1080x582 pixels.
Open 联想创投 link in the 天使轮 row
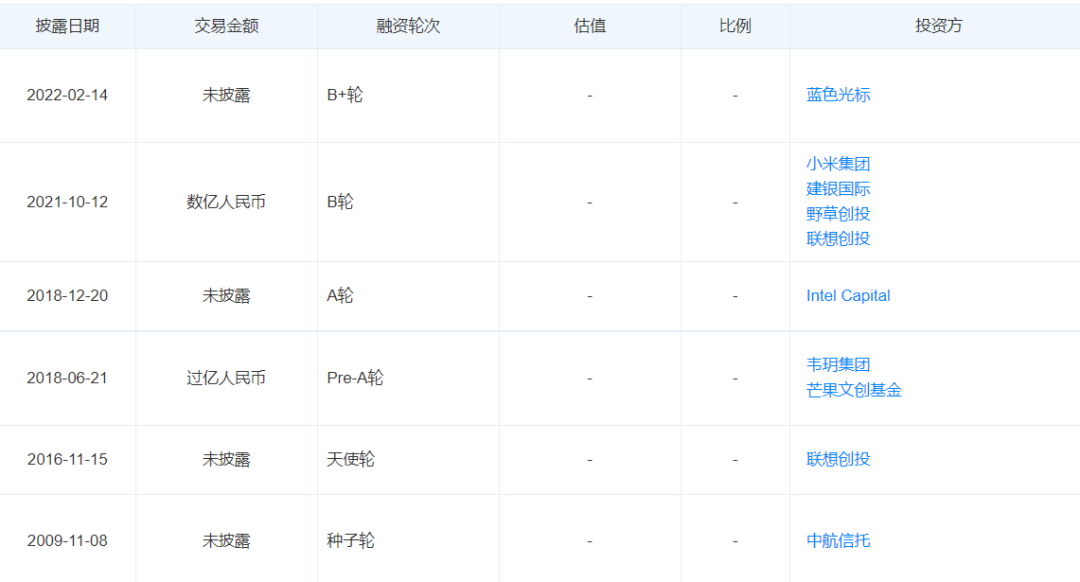pyautogui.click(x=838, y=459)
